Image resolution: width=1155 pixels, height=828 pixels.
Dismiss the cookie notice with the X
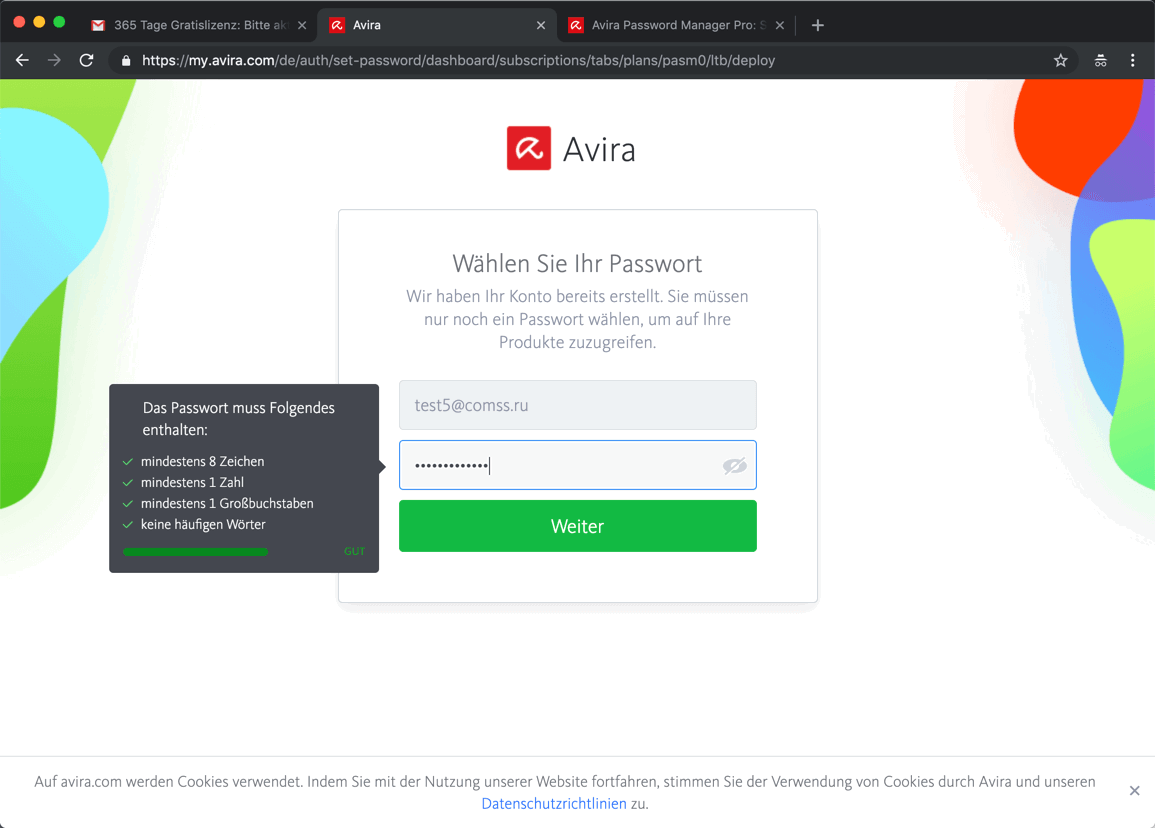[1134, 790]
